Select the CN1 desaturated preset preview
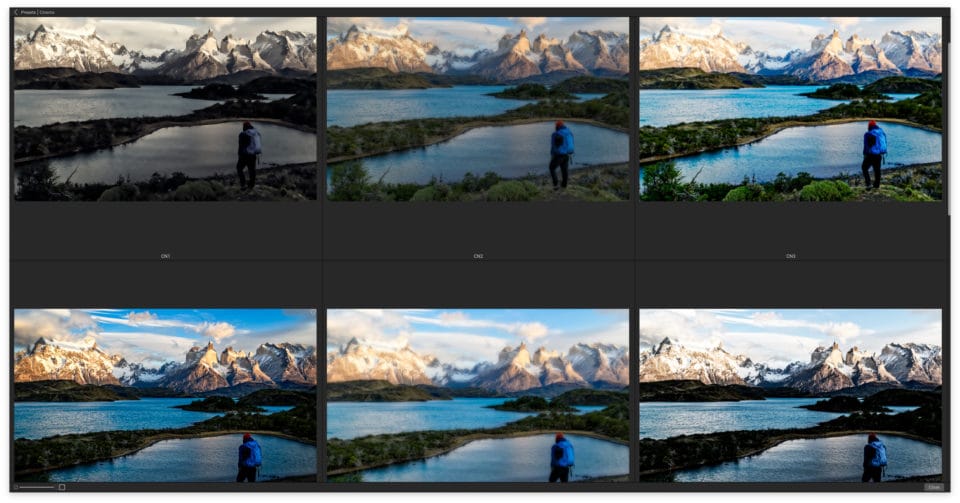This screenshot has height=503, width=960. pos(165,108)
